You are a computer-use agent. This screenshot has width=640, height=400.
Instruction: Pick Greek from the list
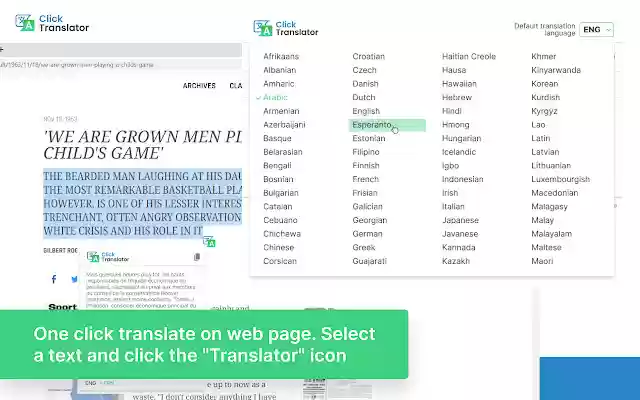click(364, 248)
